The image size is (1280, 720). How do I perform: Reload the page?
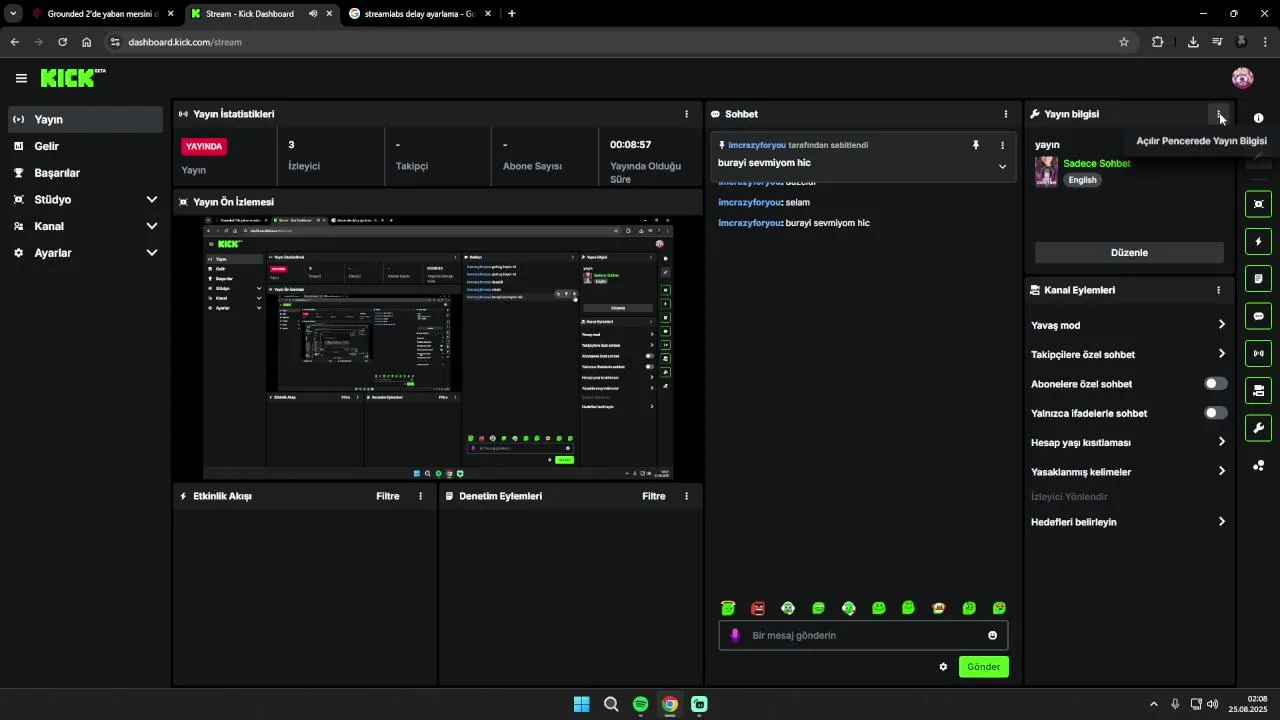pos(62,42)
